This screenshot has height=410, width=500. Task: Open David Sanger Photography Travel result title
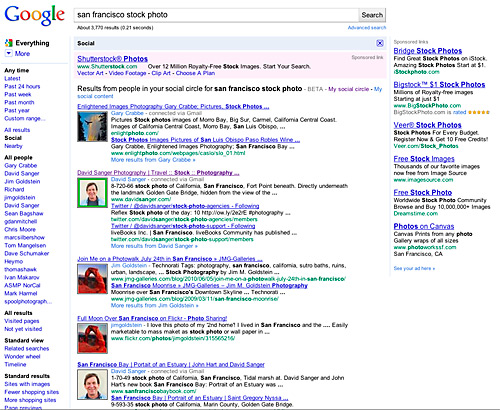point(158,173)
